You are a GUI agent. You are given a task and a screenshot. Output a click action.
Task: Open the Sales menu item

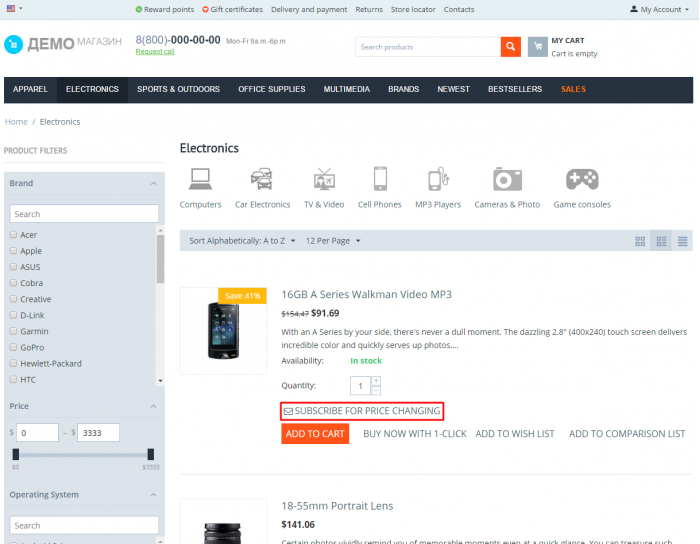pos(573,89)
